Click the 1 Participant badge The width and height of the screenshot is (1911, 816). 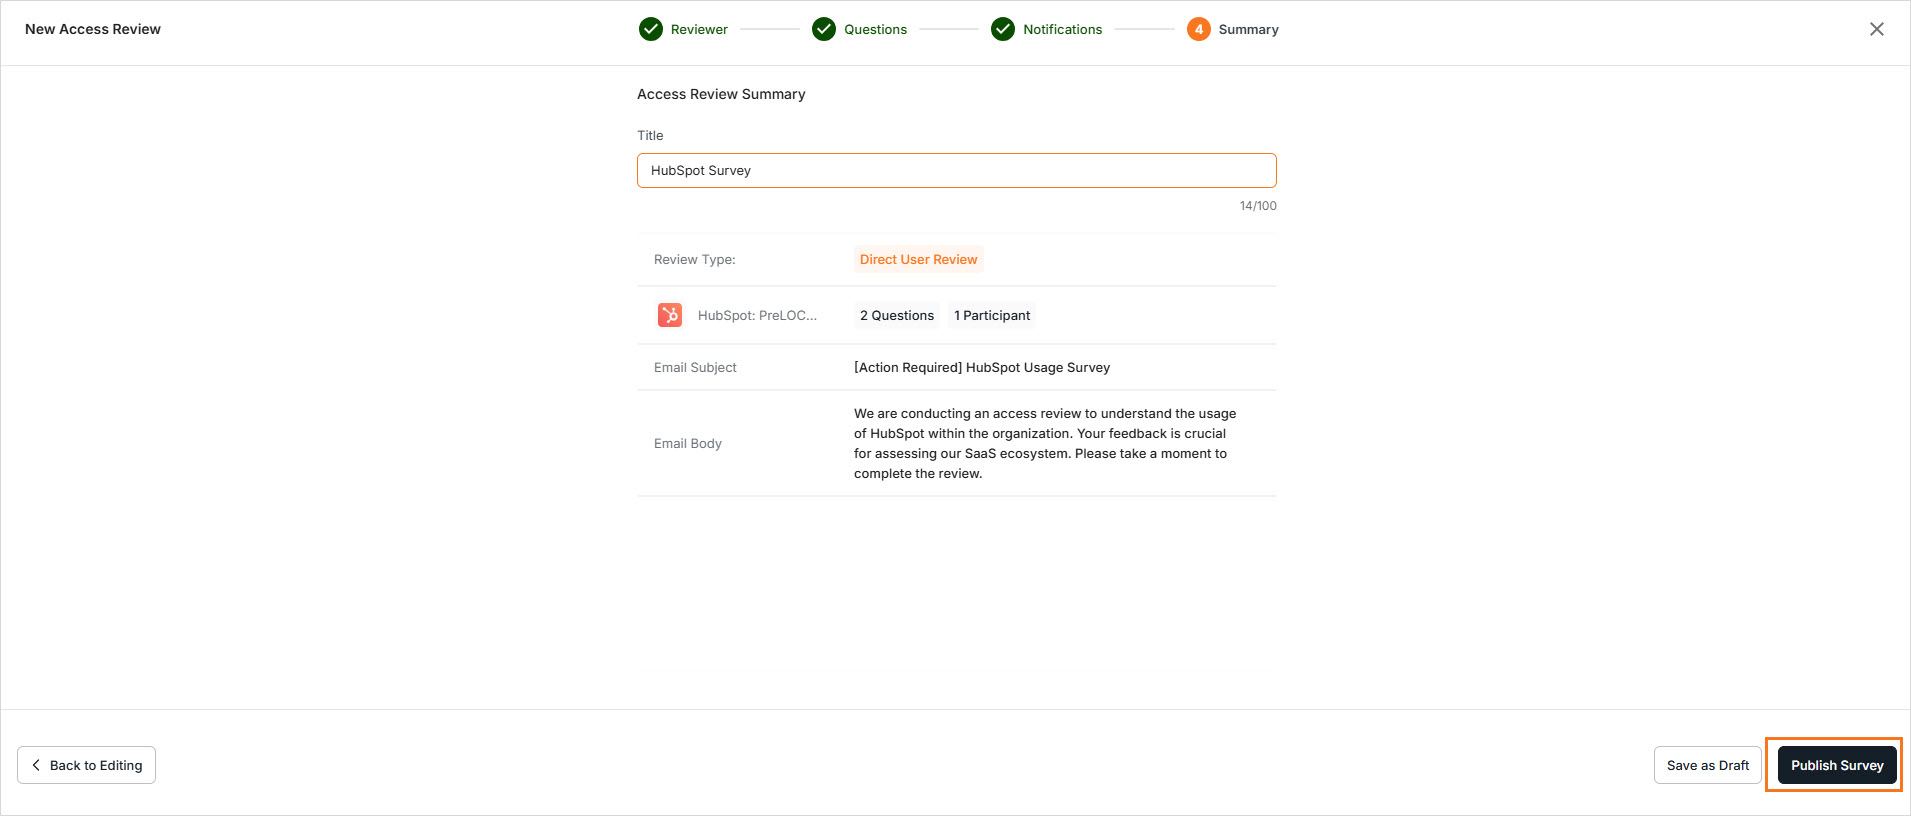pyautogui.click(x=992, y=315)
